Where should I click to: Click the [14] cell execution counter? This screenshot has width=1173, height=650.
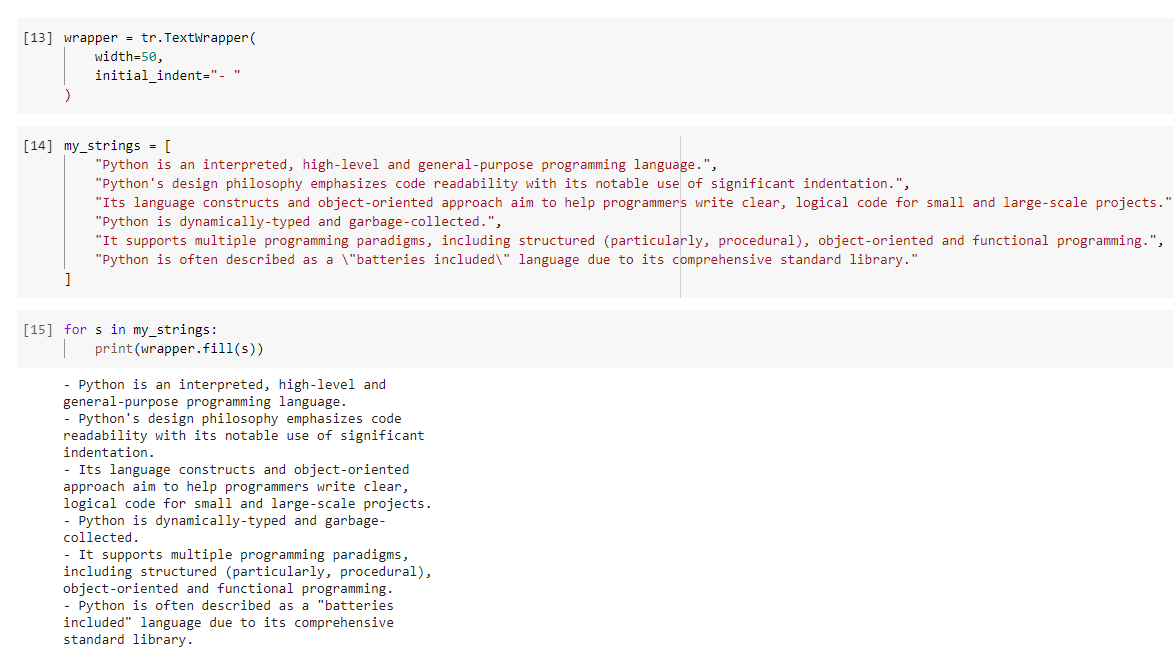pyautogui.click(x=38, y=146)
